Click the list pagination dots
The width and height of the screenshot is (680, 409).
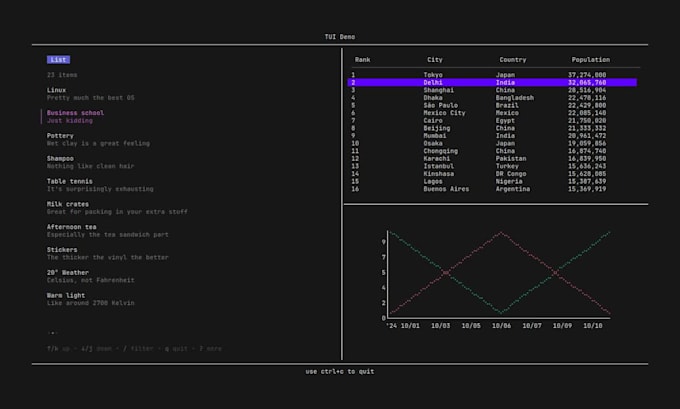click(51, 332)
